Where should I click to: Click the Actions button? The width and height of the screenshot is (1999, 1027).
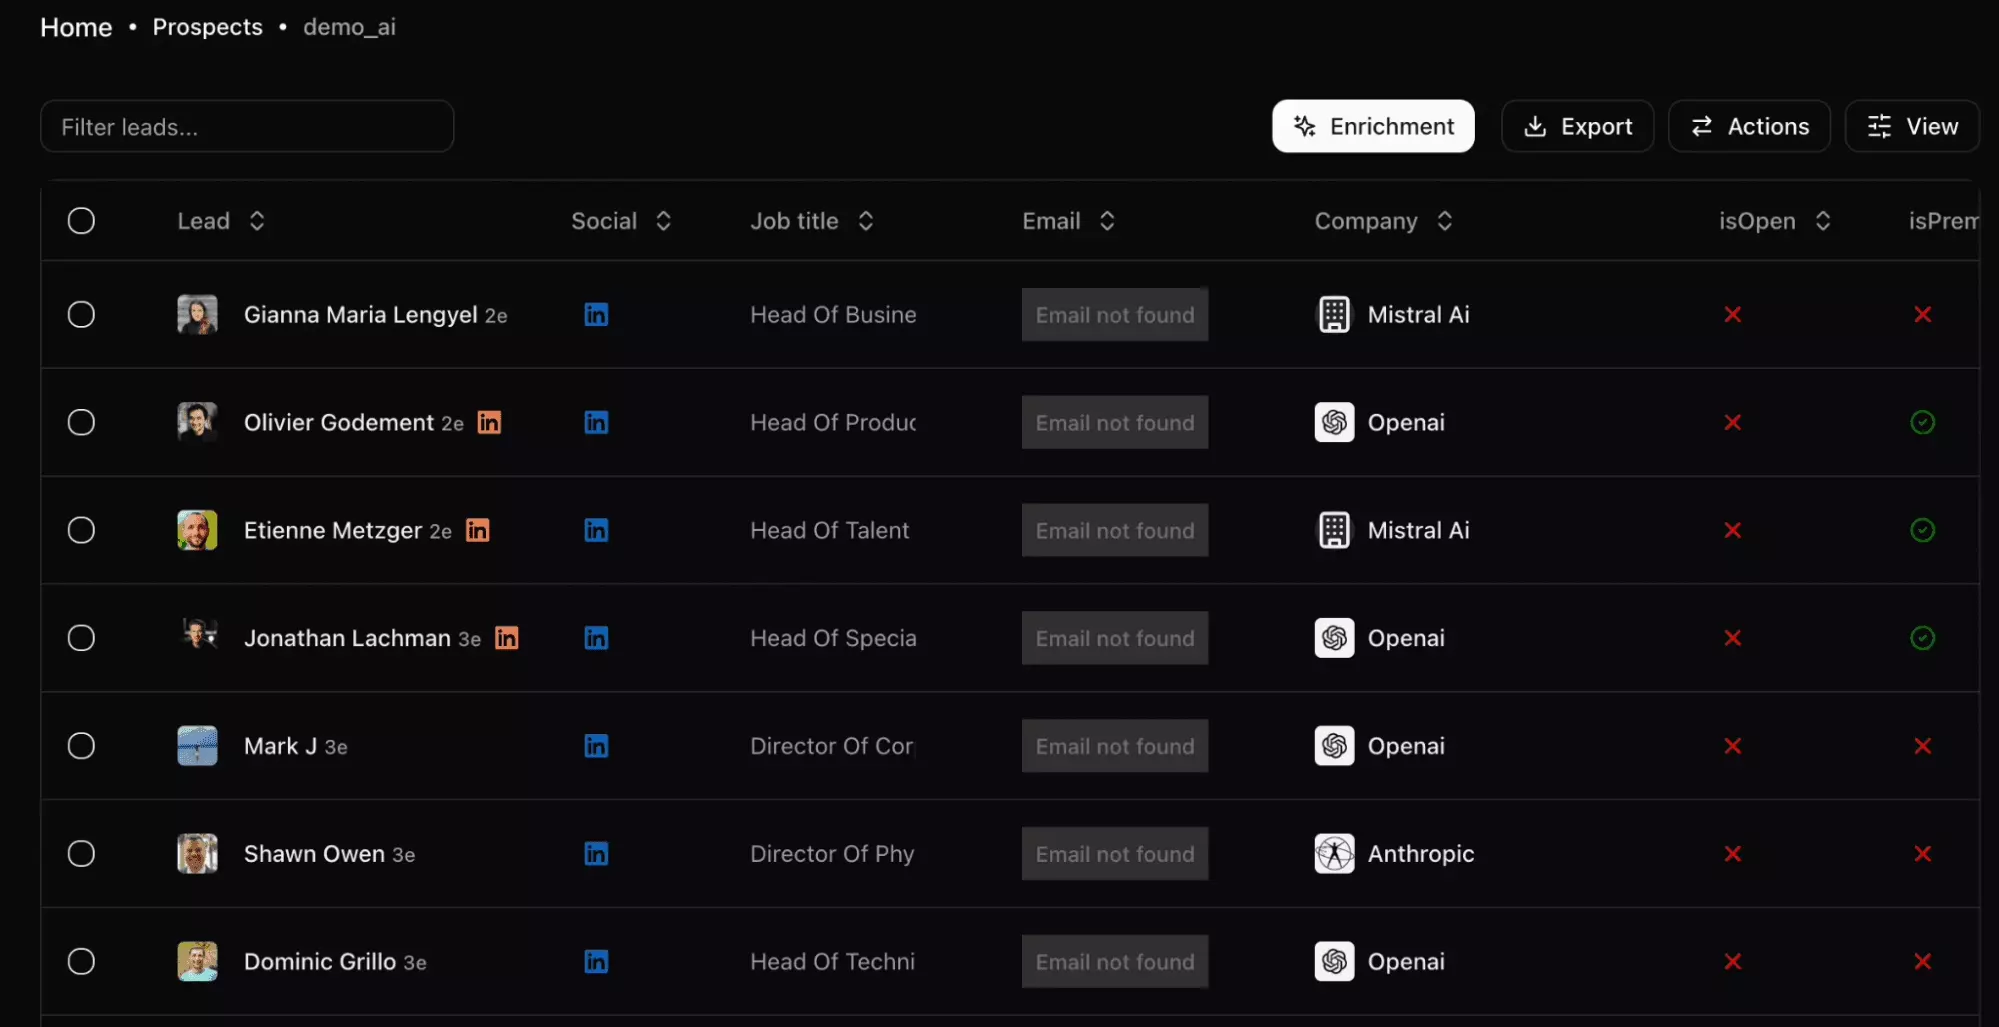coord(1749,126)
